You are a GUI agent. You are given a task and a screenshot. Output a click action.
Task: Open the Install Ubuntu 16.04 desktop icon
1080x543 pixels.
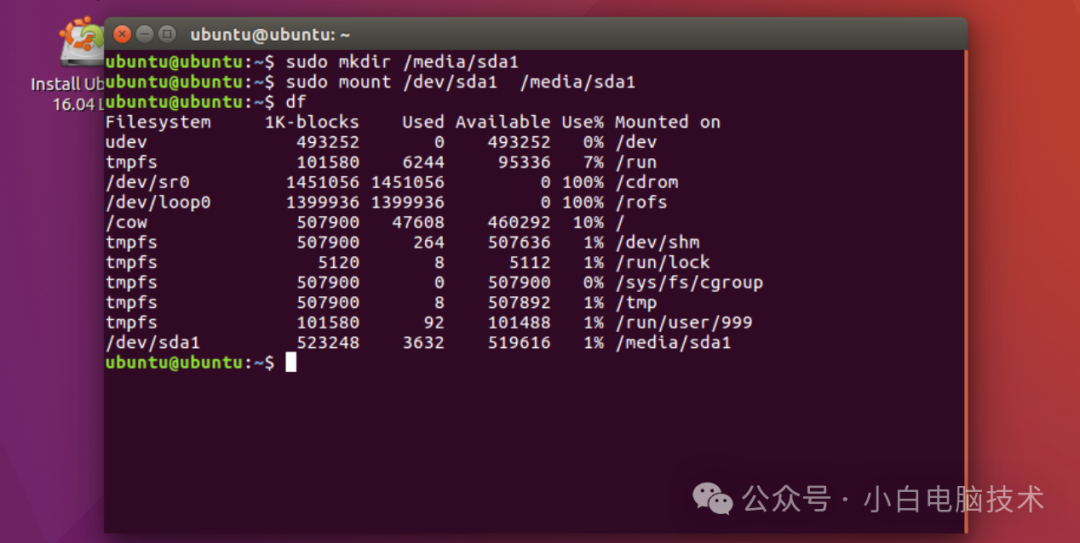coord(68,65)
